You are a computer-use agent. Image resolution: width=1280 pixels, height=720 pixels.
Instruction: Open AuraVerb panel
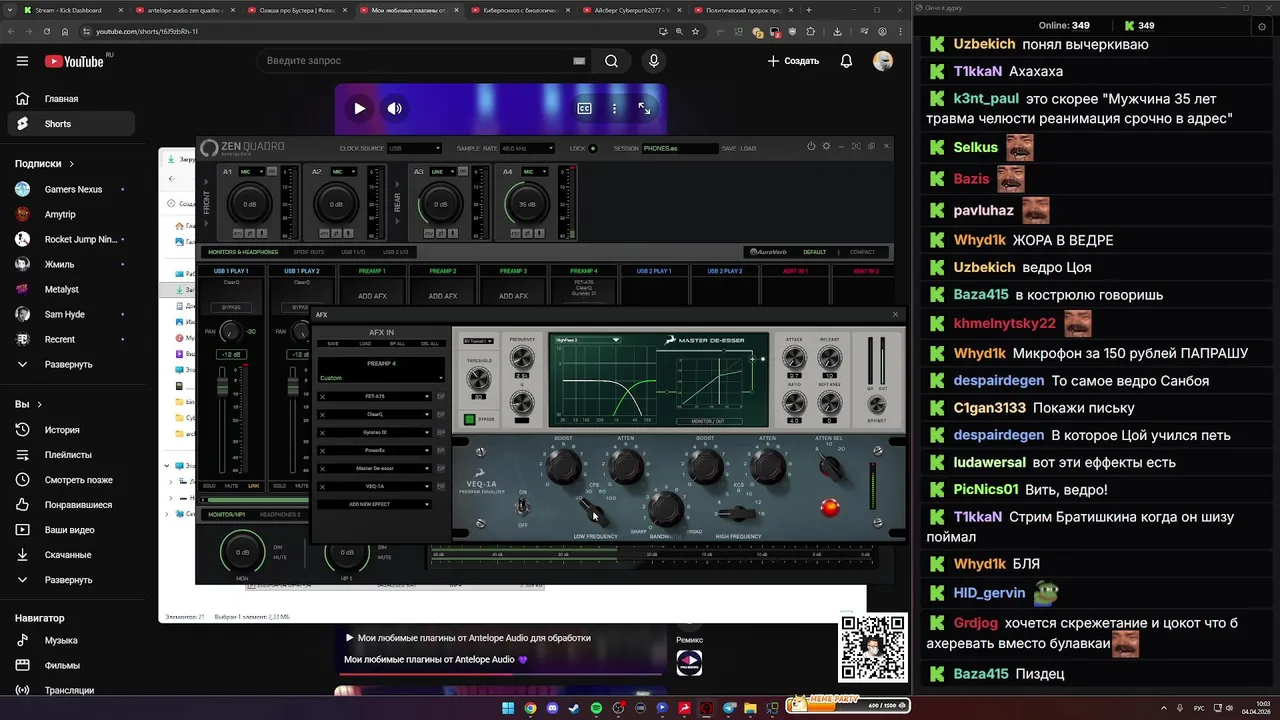[770, 252]
